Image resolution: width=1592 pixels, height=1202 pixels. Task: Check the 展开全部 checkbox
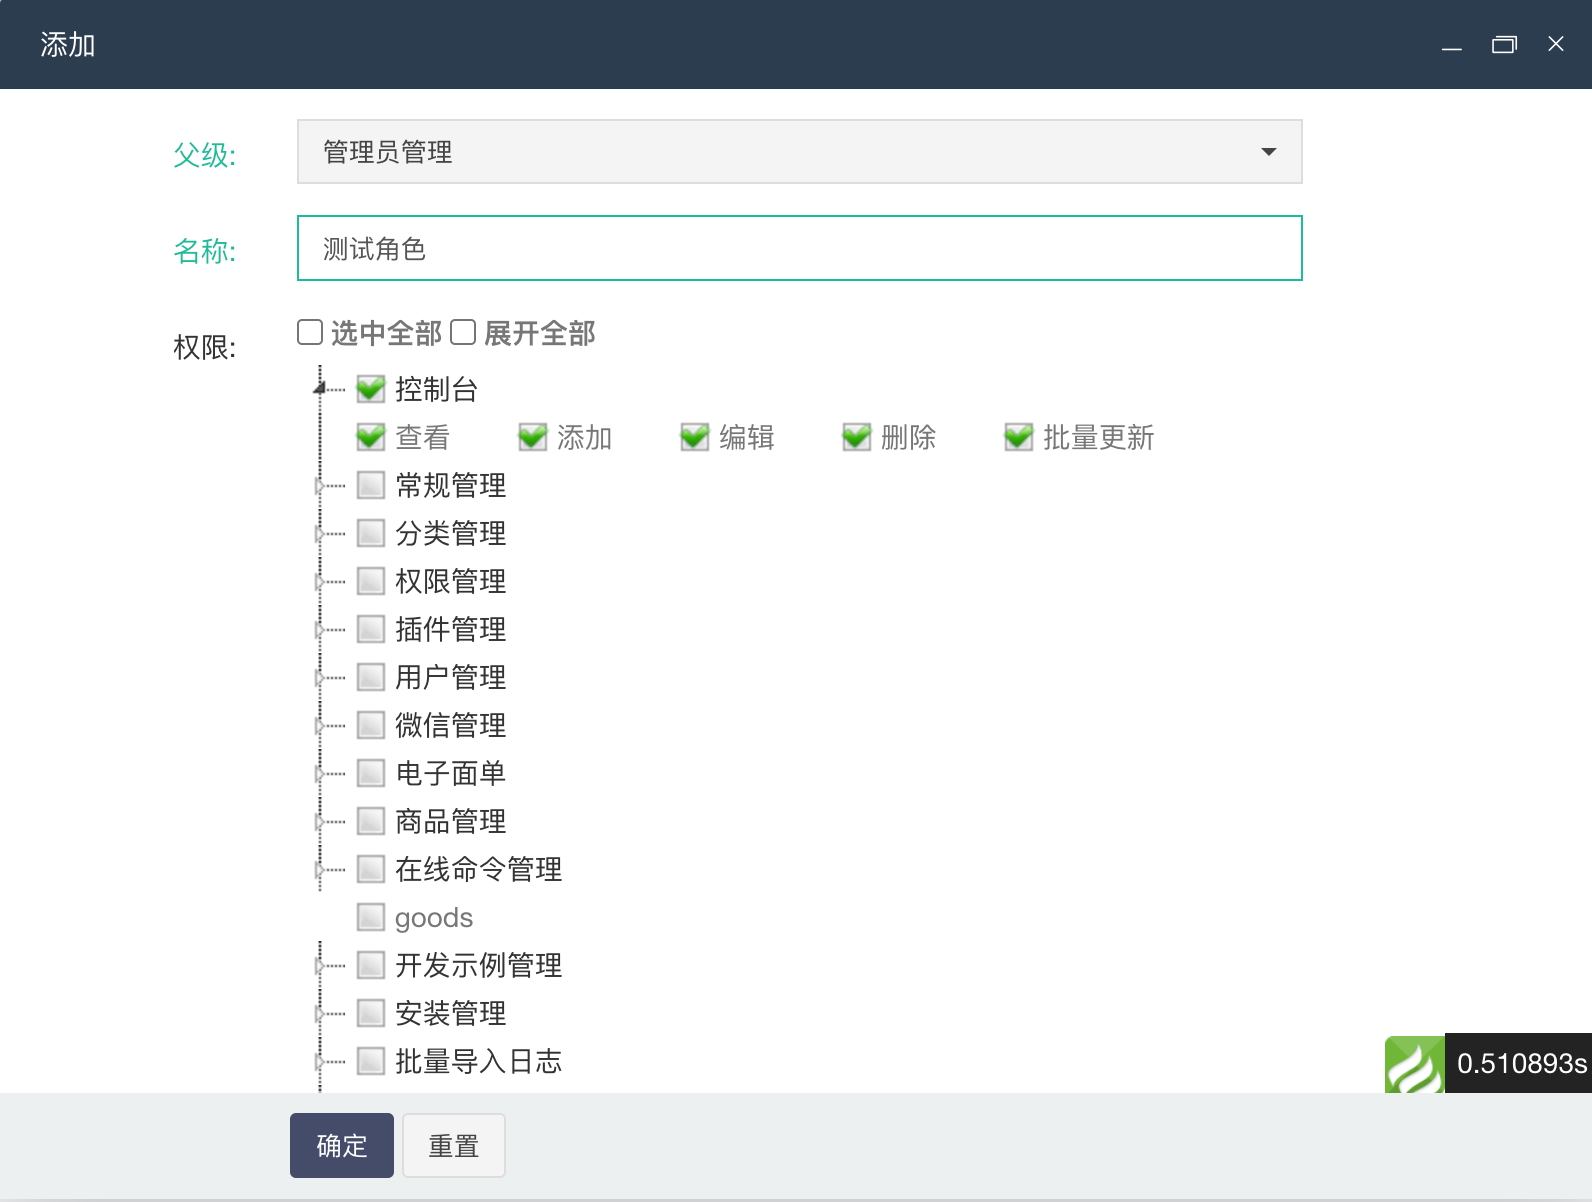(463, 332)
